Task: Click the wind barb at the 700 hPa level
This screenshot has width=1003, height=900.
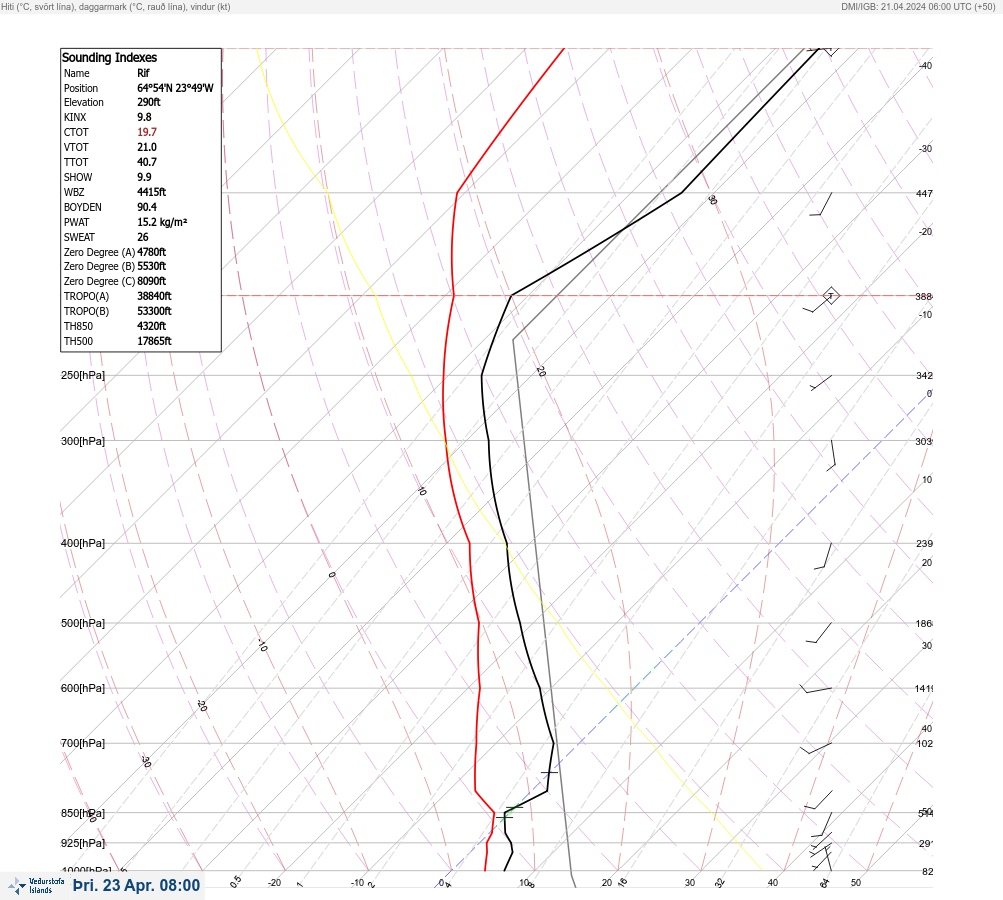Action: tap(816, 748)
